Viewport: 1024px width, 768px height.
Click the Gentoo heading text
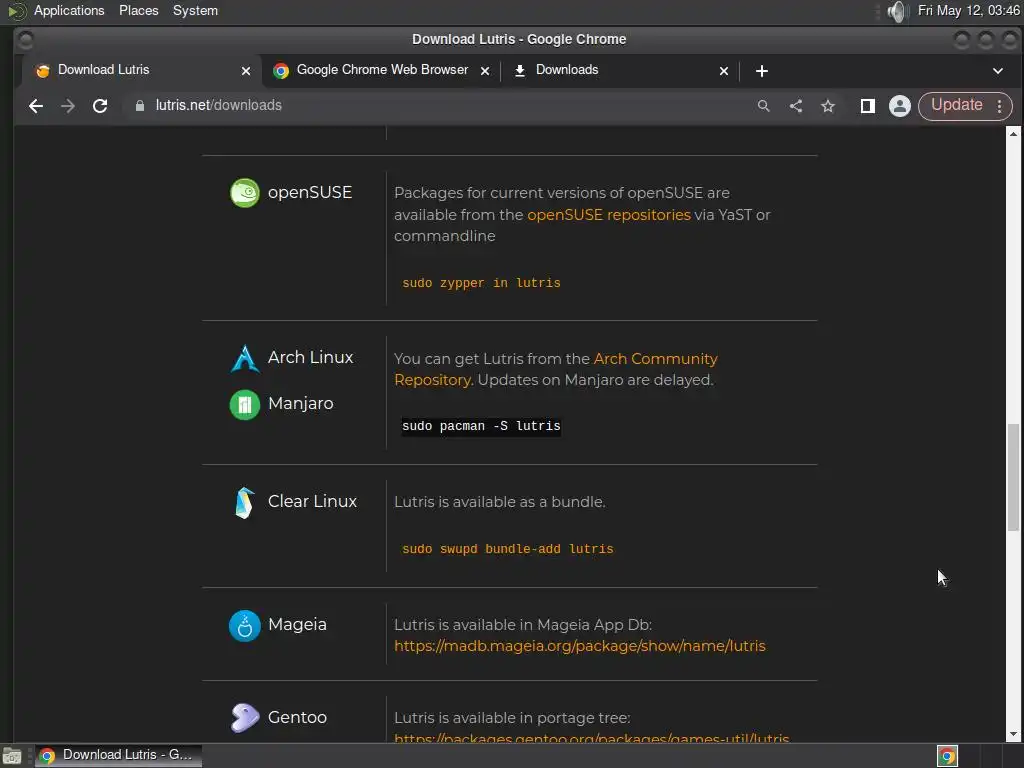[x=297, y=717]
